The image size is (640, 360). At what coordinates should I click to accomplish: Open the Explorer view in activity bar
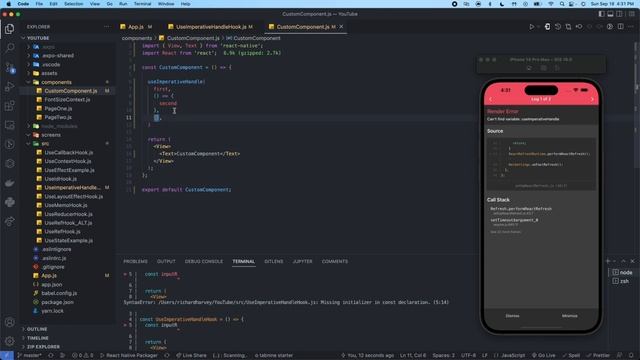tap(9, 29)
